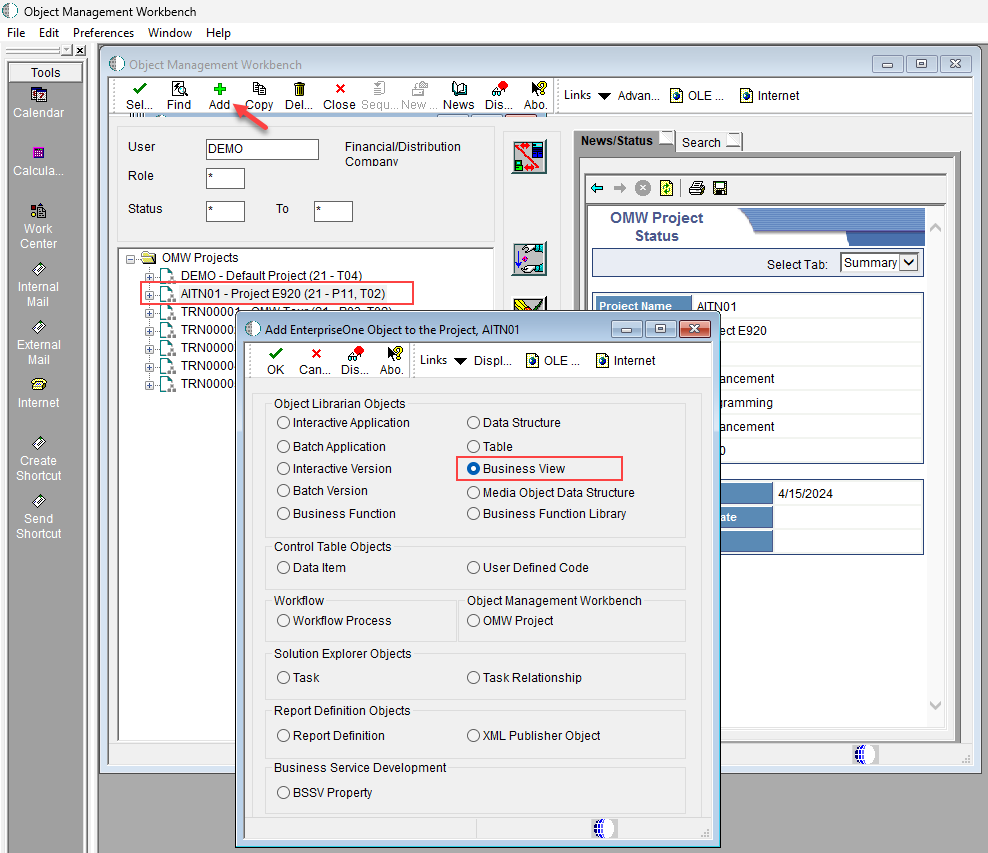Image resolution: width=988 pixels, height=853 pixels.
Task: Click Close in the main workbench toolbar
Action: pyautogui.click(x=340, y=96)
